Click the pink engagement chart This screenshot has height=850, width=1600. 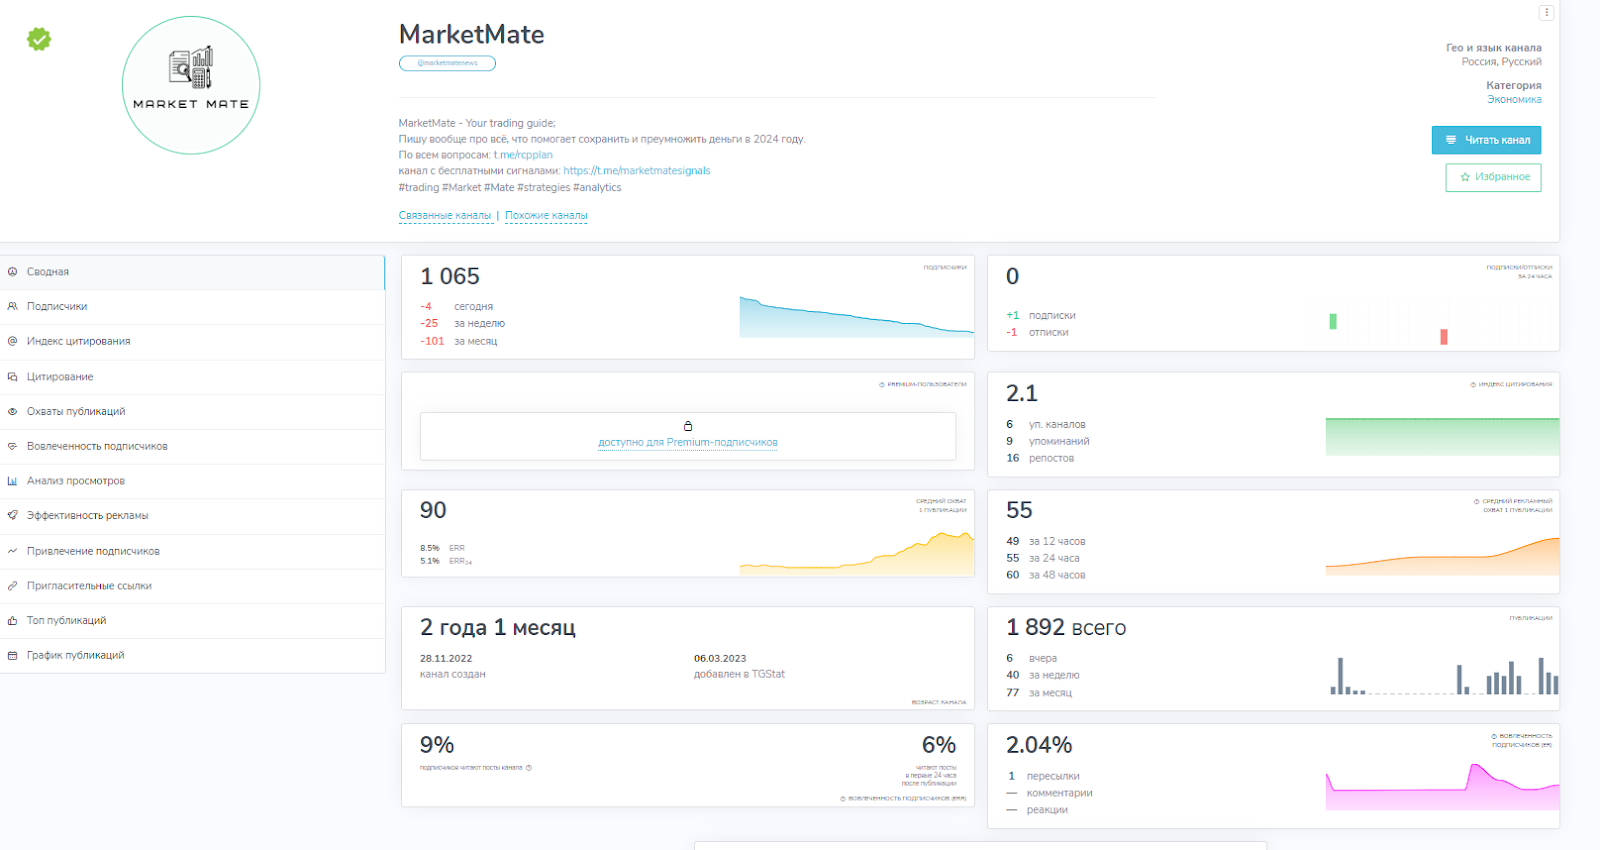click(1442, 787)
